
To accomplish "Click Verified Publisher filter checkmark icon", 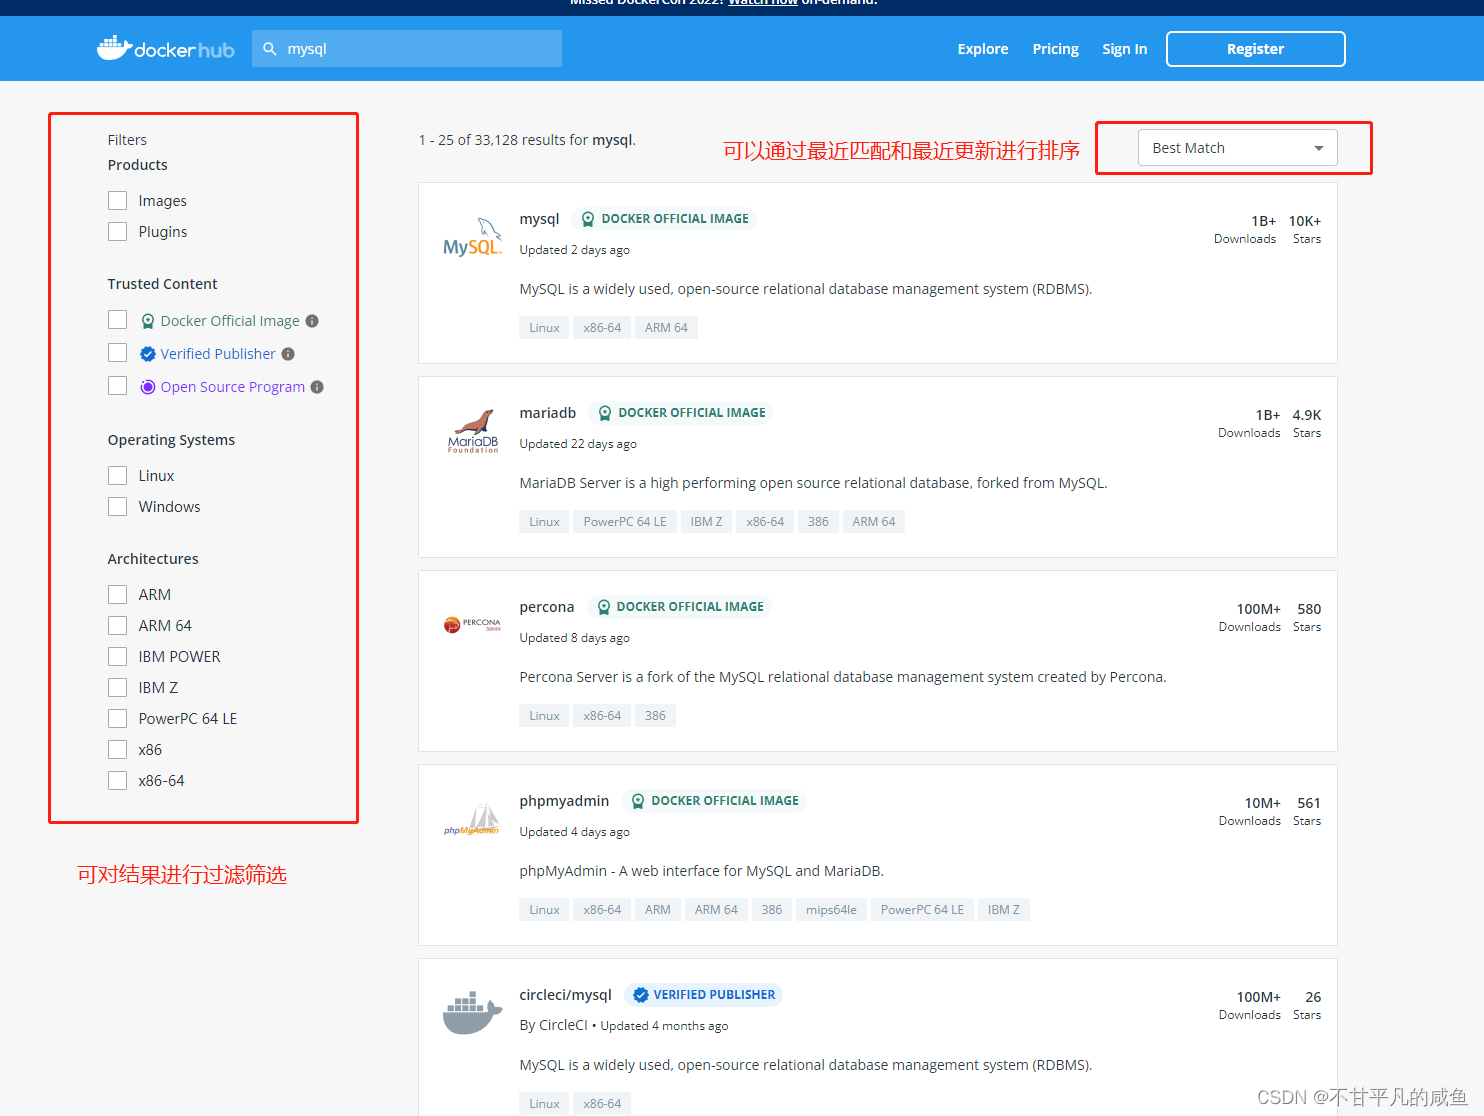I will [x=148, y=354].
